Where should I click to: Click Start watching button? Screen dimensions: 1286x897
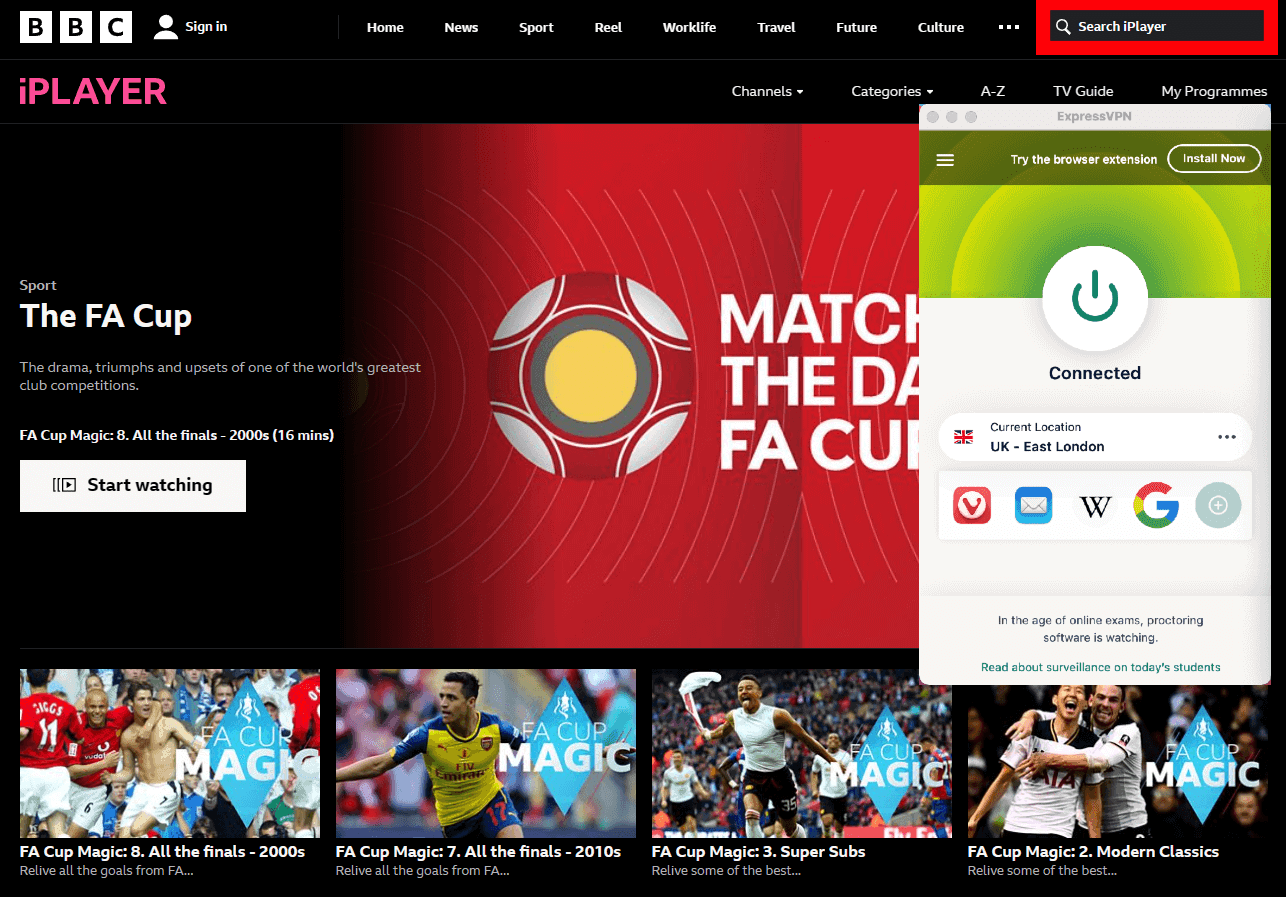click(x=133, y=486)
